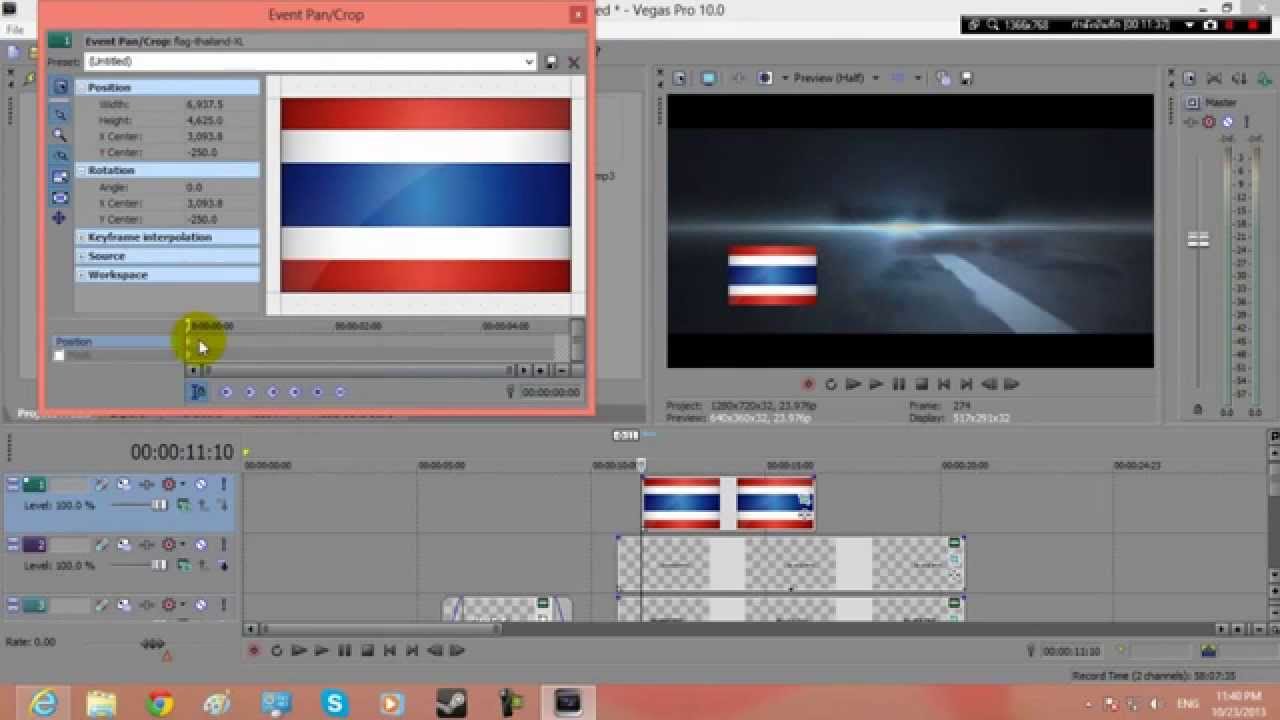1280x720 pixels.
Task: Open the Overlays dropdown arrow in preview
Action: pos(917,78)
